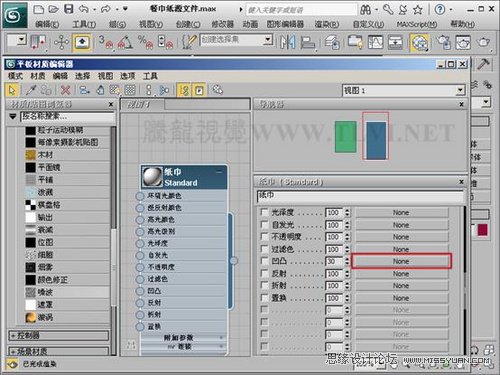Open the 材质 menu in the material editor
500x375 pixels.
click(x=38, y=76)
